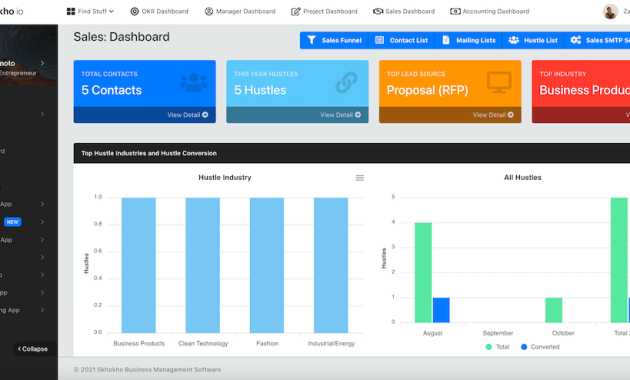Click the Contact List table icon
The image size is (630, 380).
[379, 40]
